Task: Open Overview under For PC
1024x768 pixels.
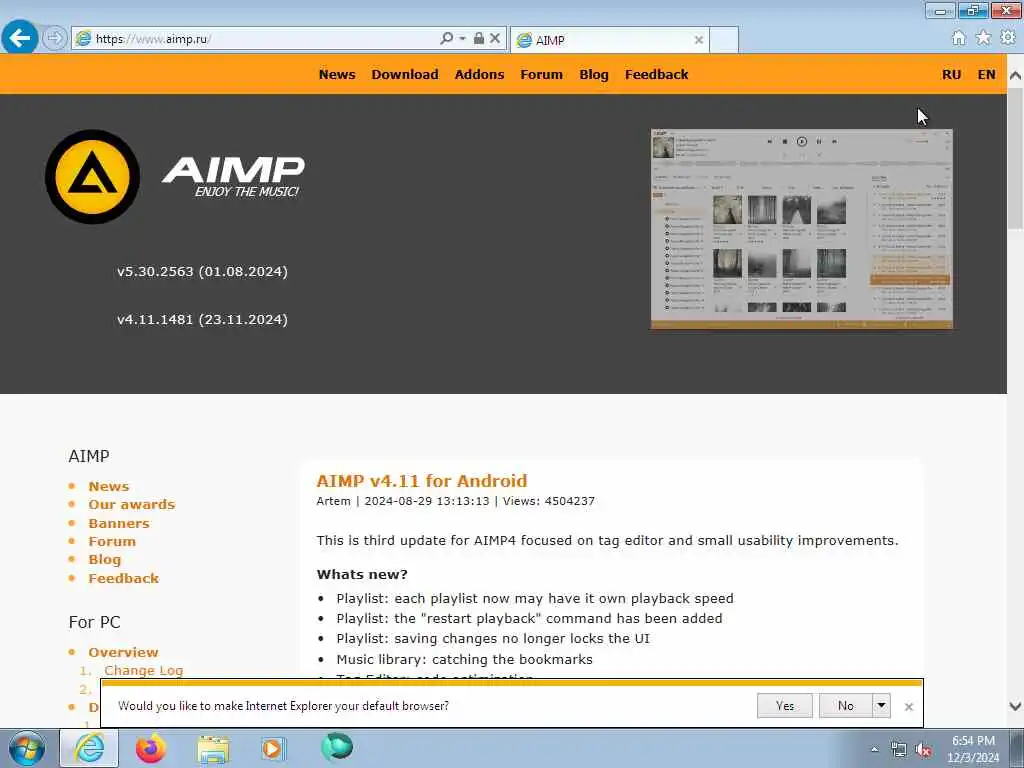Action: 123,652
